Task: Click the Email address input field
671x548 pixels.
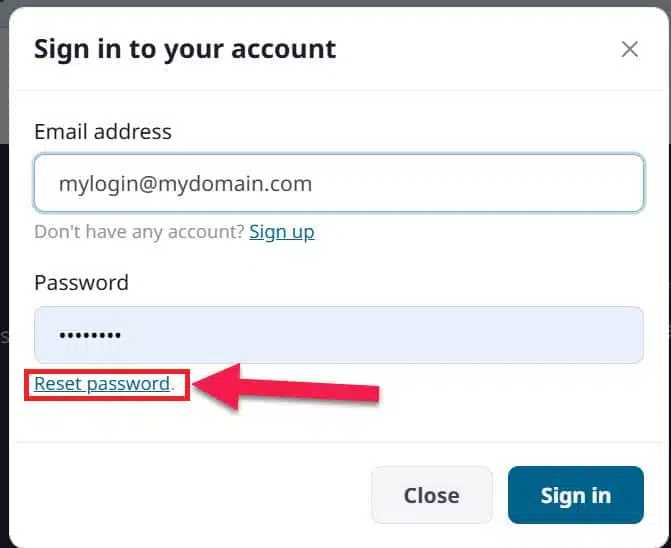Action: (338, 183)
